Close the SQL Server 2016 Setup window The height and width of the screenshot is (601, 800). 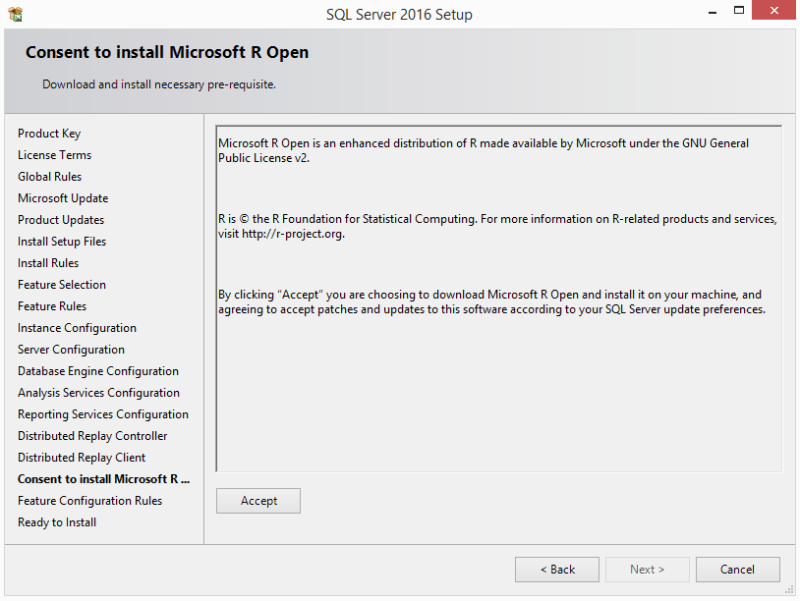(x=774, y=11)
